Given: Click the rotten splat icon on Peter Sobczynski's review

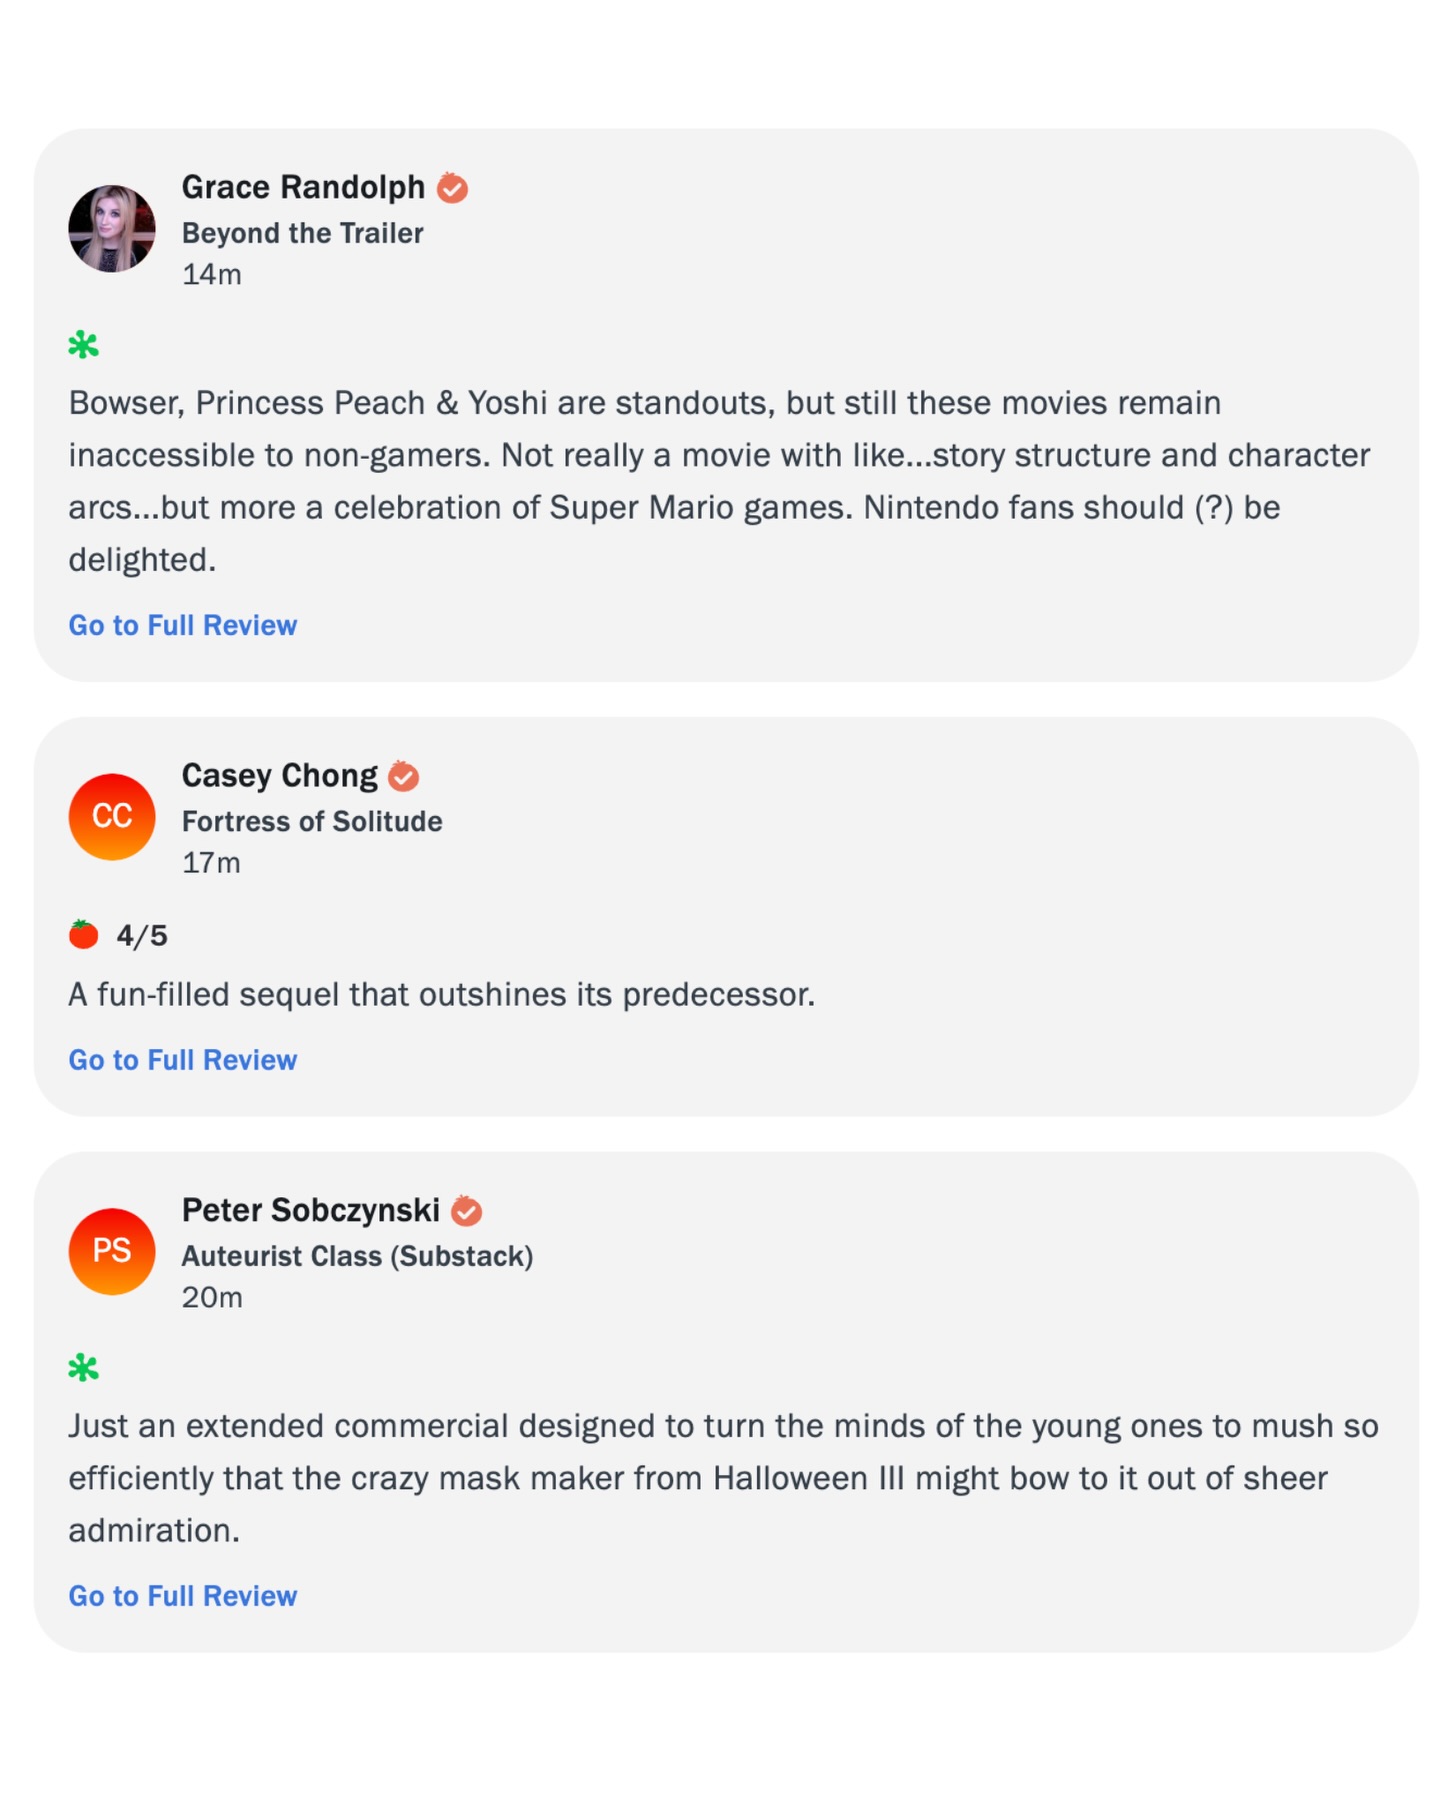Looking at the screenshot, I should pyautogui.click(x=84, y=1368).
